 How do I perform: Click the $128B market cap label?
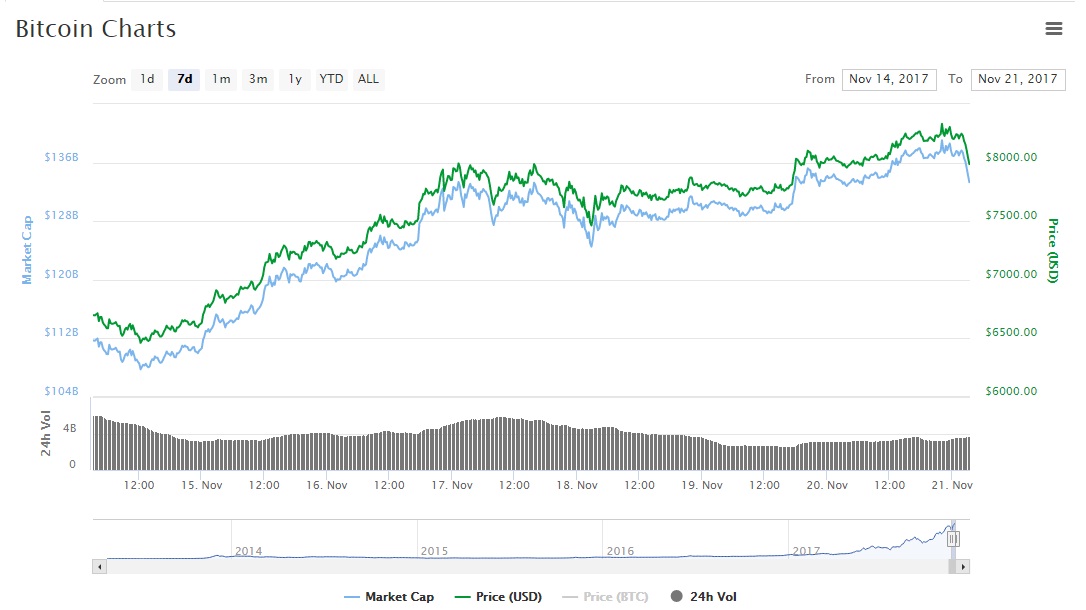[62, 215]
